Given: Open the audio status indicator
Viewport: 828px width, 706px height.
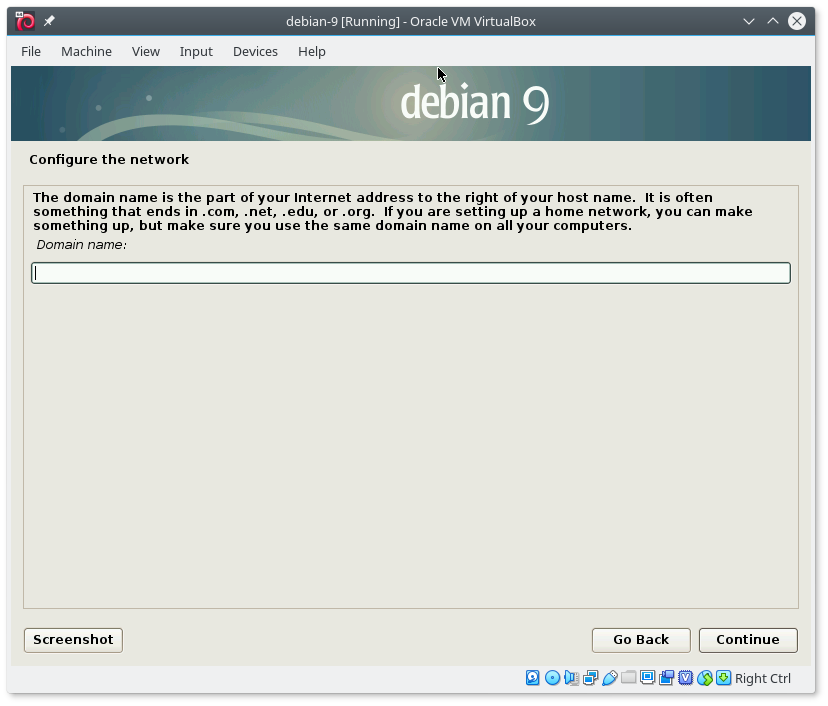Looking at the screenshot, I should pos(571,678).
